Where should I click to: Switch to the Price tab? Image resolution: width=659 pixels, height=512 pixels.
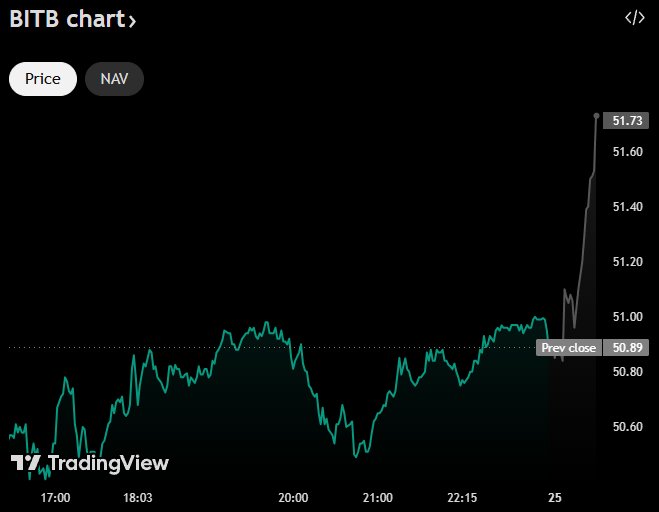click(43, 79)
